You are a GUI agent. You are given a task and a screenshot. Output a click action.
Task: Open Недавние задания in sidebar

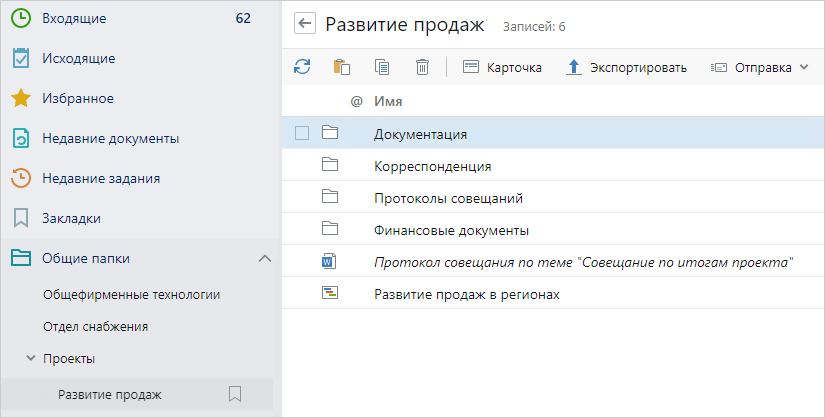[x=101, y=178]
